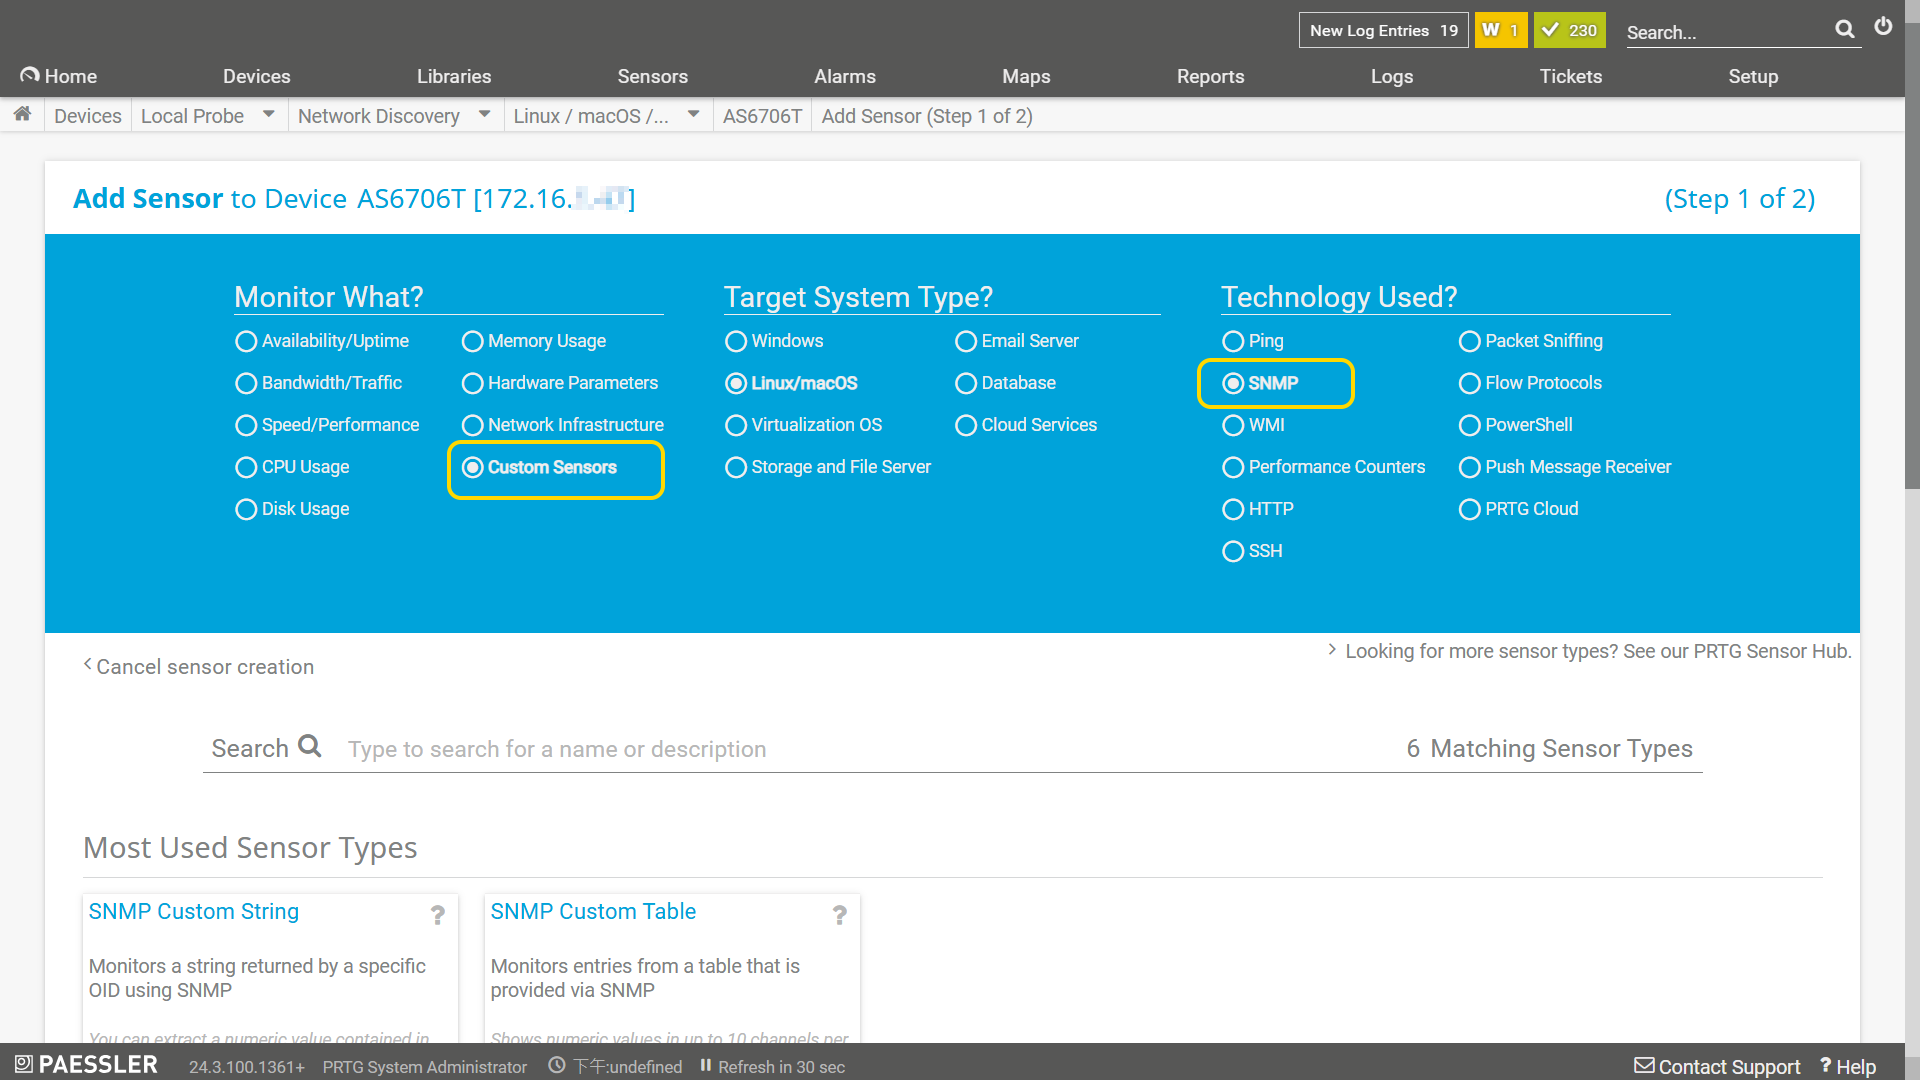Expand the Linux / macOS breadcrumb dropdown
Viewport: 1920px width, 1080px height.
[693, 114]
